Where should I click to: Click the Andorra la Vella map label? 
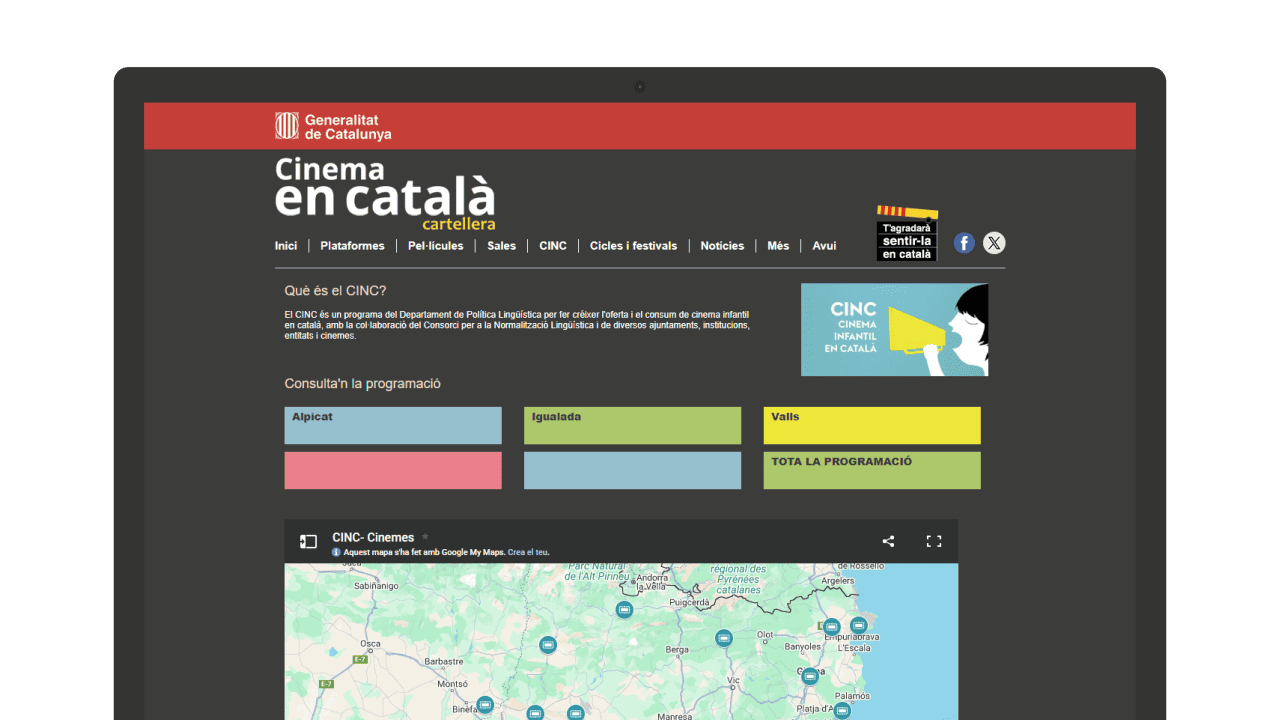tap(651, 582)
